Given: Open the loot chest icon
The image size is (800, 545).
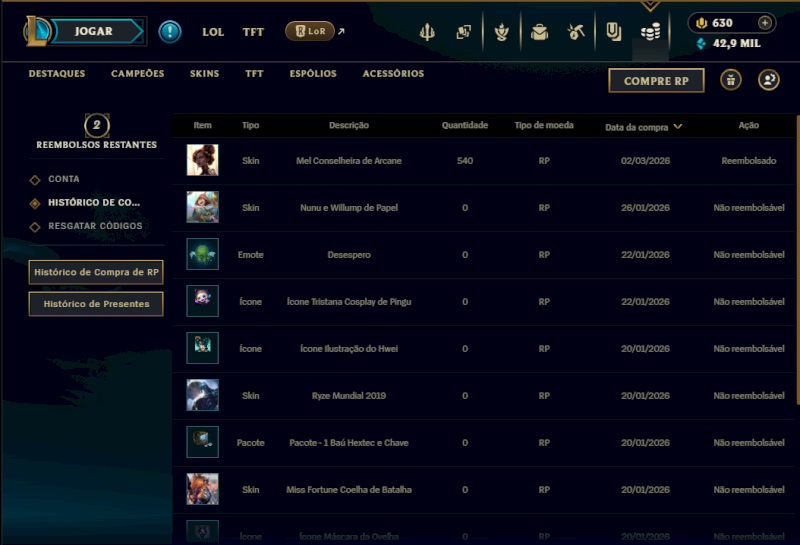Looking at the screenshot, I should point(539,32).
